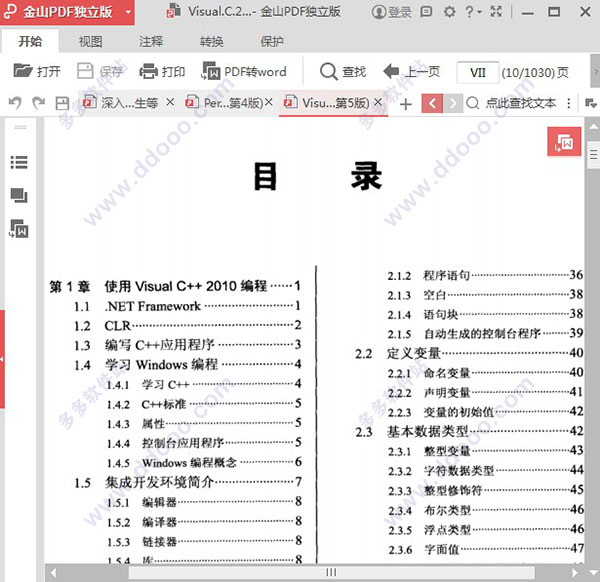Open the far-right tab bar dropdown icon
This screenshot has height=582, width=600.
pyautogui.click(x=591, y=103)
